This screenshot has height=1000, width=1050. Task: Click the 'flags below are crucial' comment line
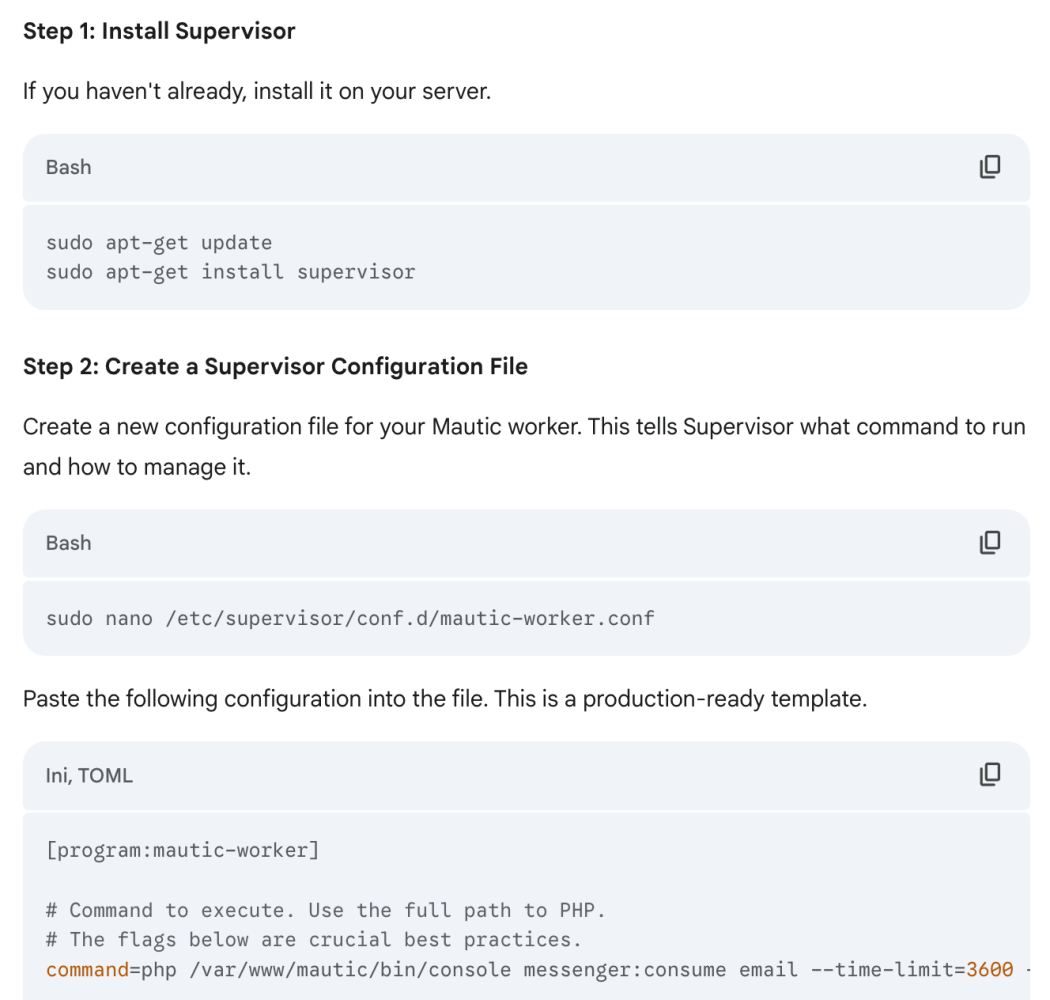pyautogui.click(x=313, y=939)
